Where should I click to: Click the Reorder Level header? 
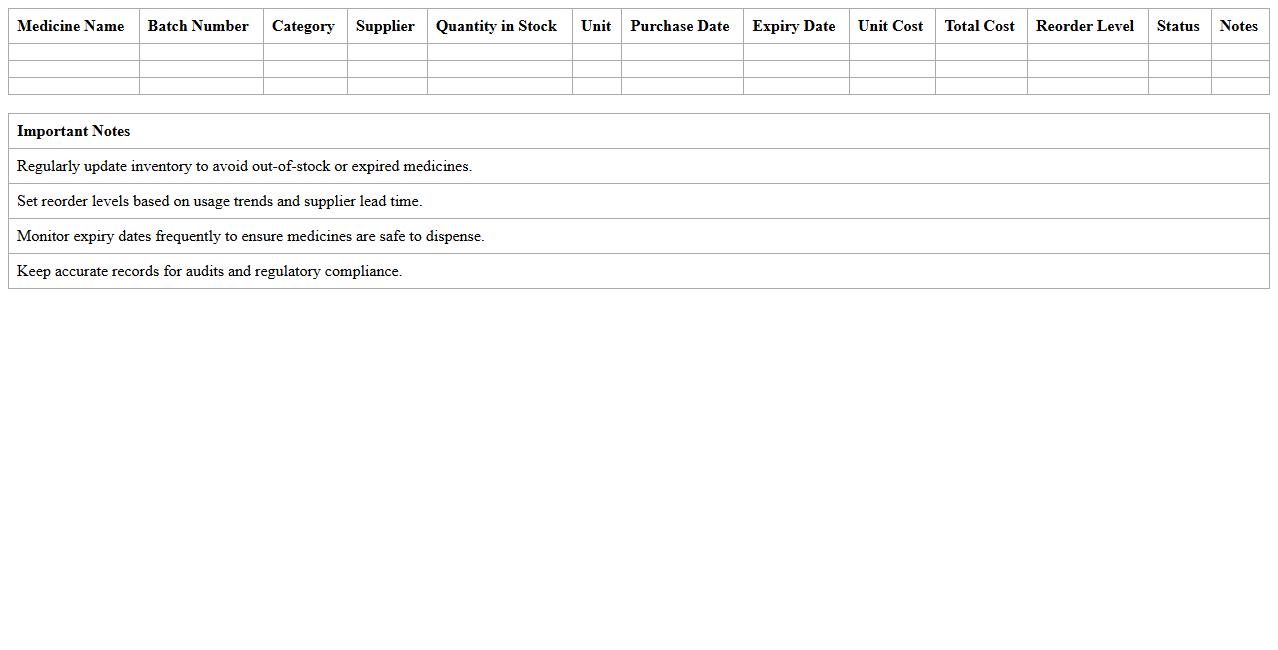tap(1085, 26)
